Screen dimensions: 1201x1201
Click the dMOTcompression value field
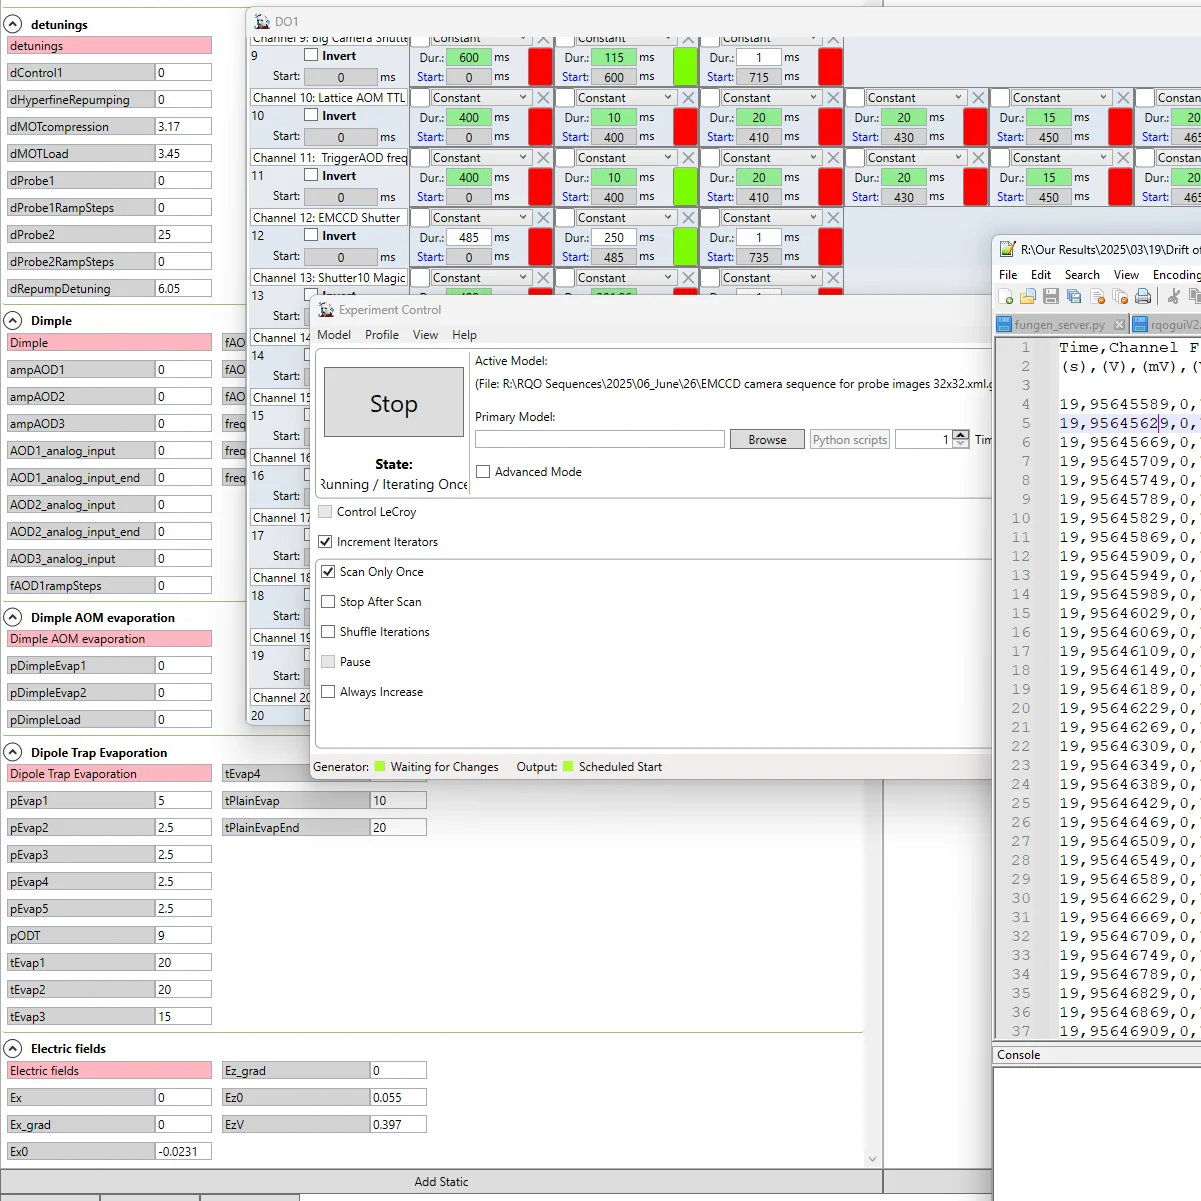pos(183,127)
